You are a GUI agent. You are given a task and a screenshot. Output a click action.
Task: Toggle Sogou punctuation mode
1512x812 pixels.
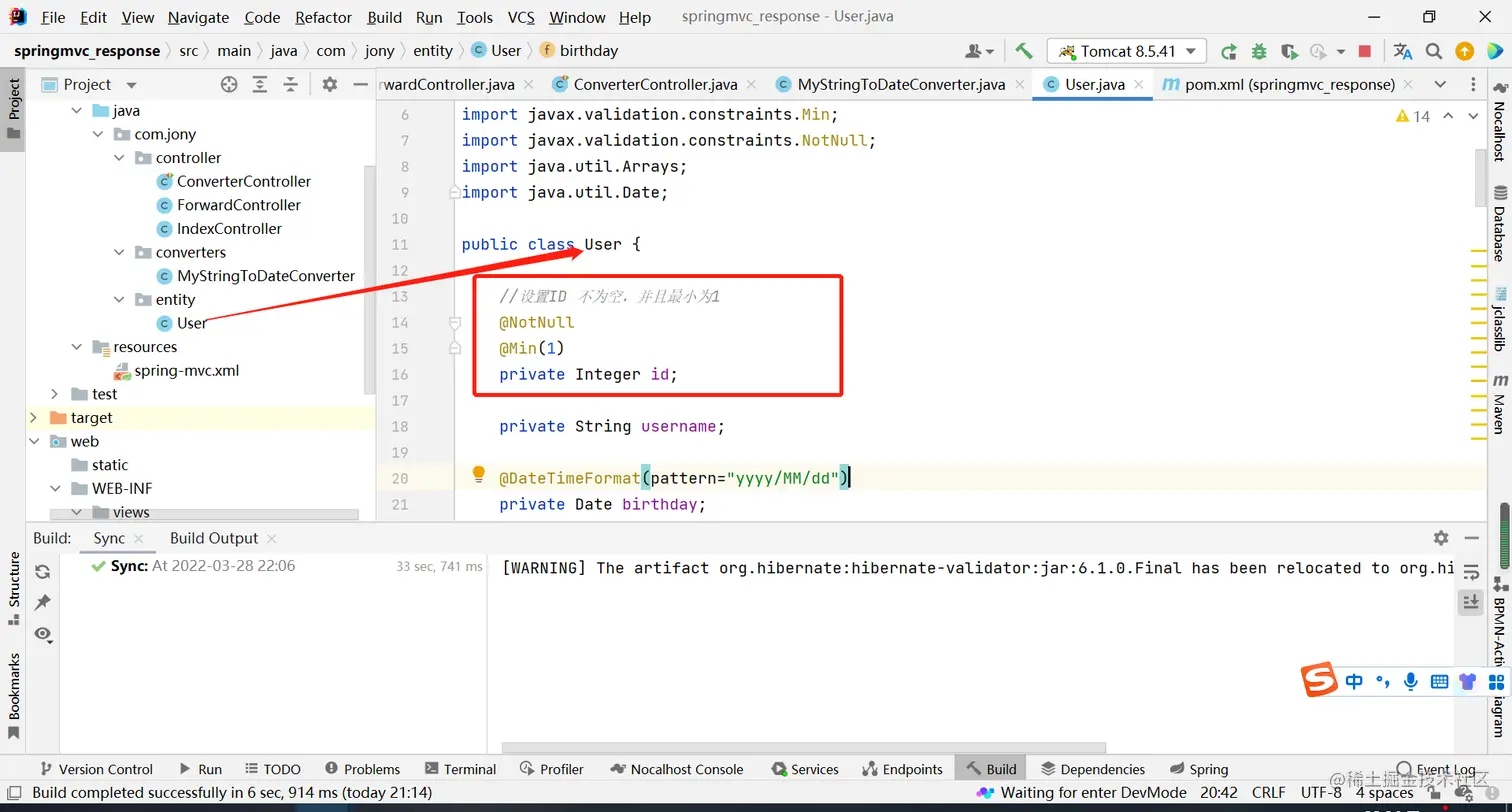[x=1383, y=682]
